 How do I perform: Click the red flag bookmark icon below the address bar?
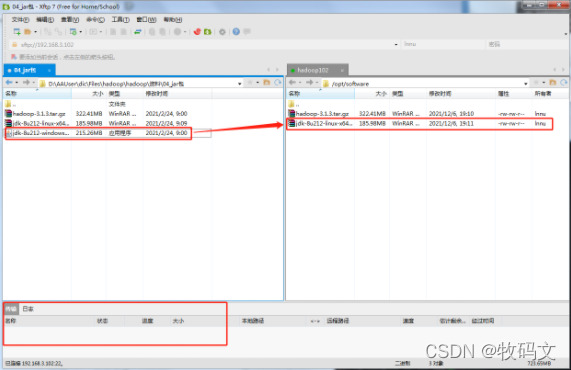coord(14,57)
